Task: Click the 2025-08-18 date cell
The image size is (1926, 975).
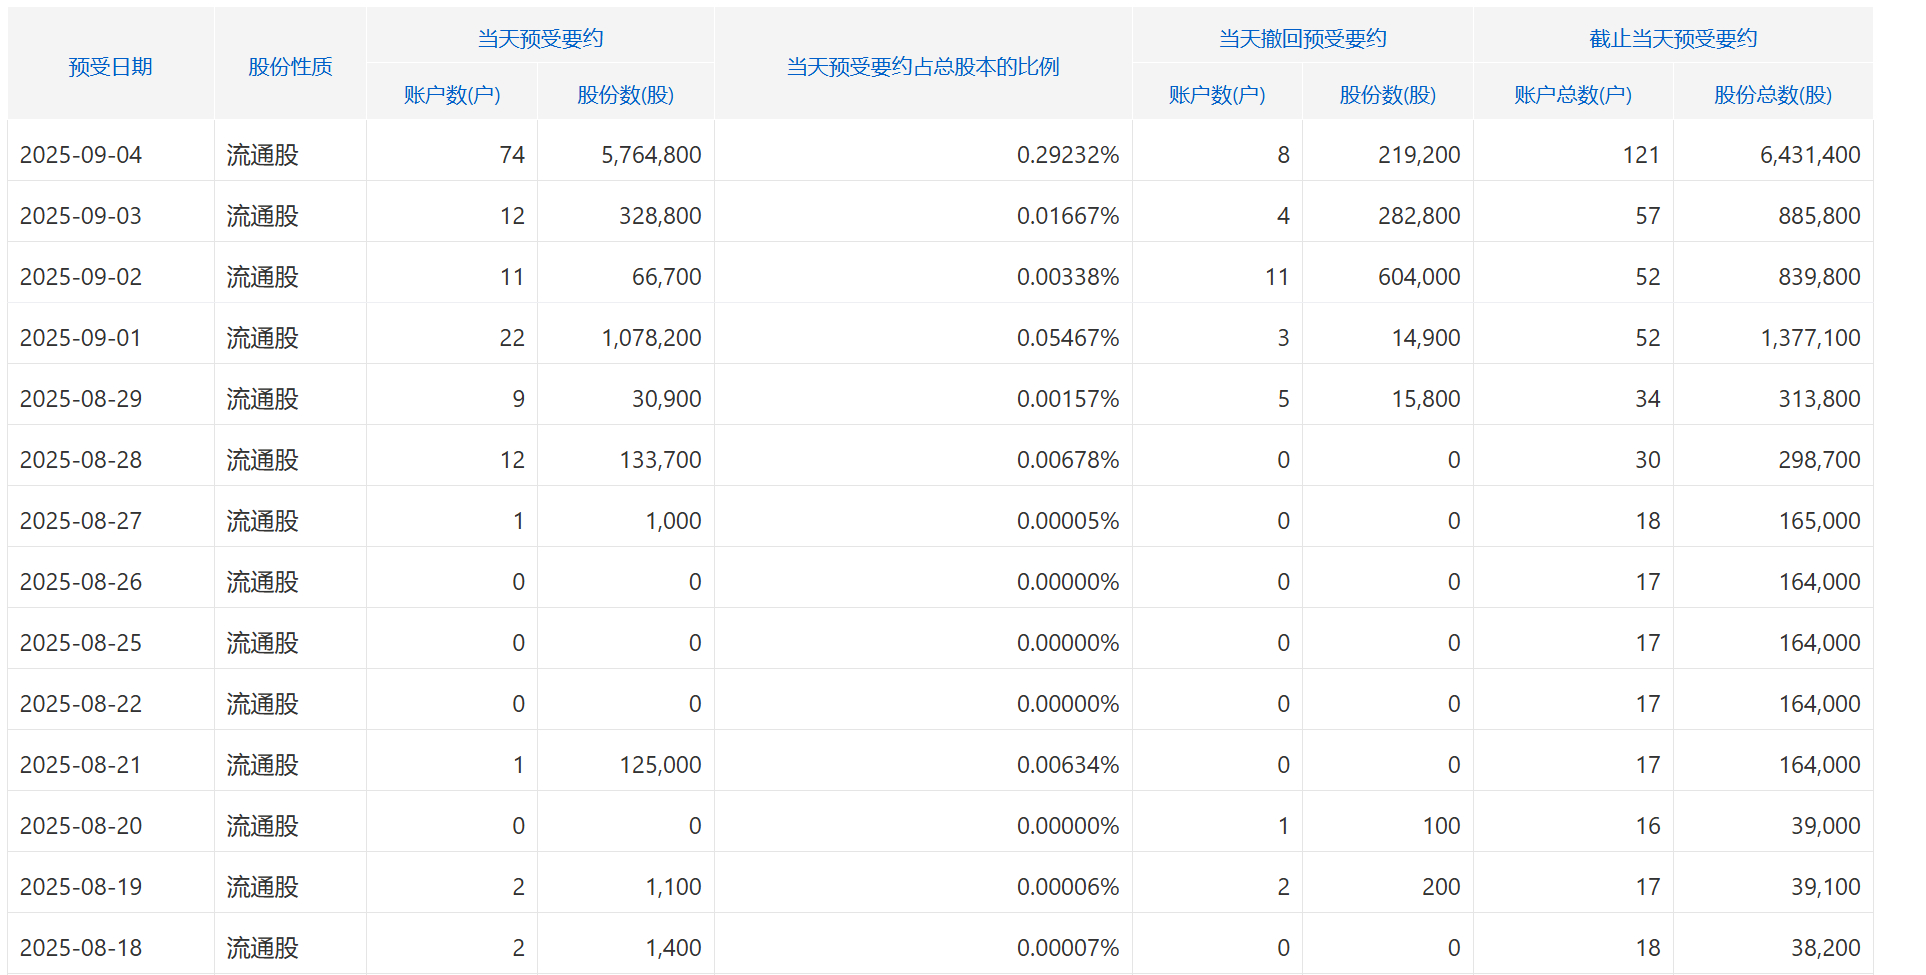Action: click(81, 948)
